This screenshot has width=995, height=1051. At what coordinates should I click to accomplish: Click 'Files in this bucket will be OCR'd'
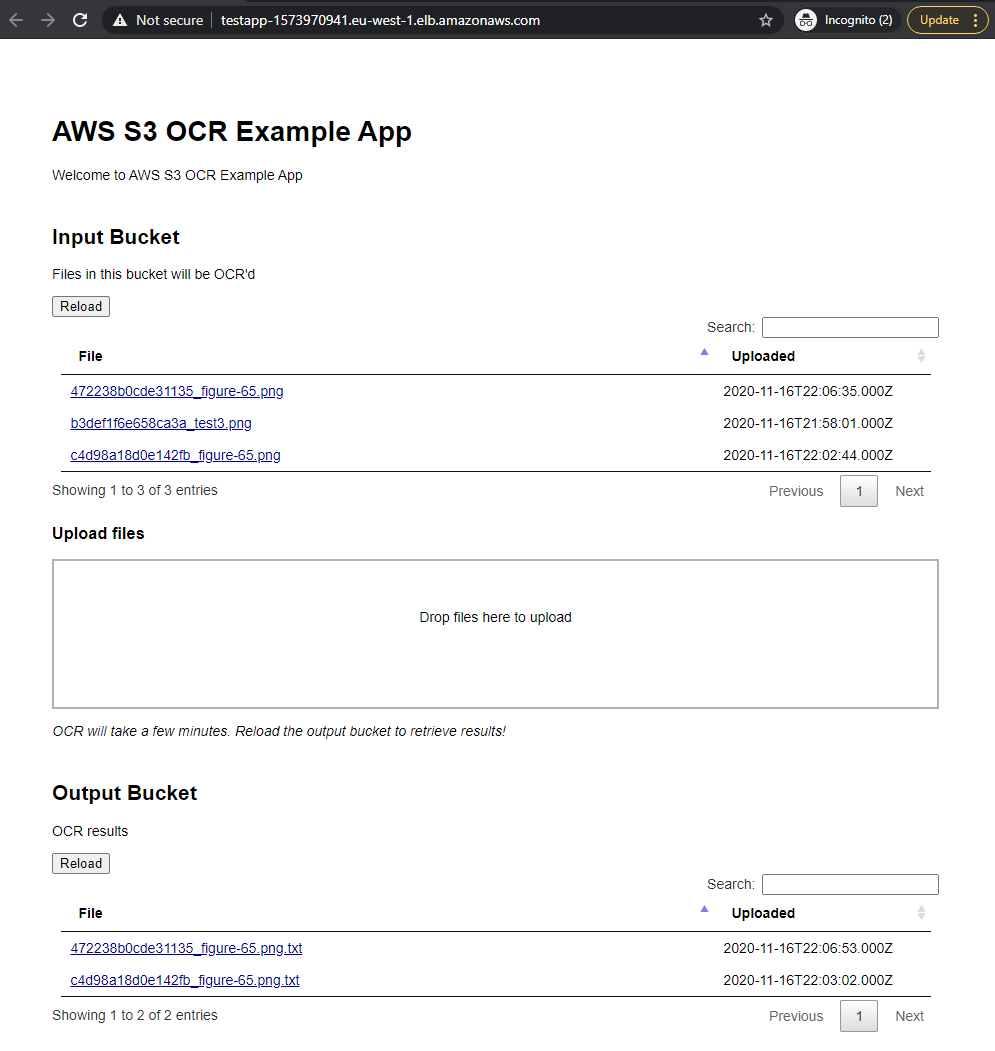click(154, 274)
